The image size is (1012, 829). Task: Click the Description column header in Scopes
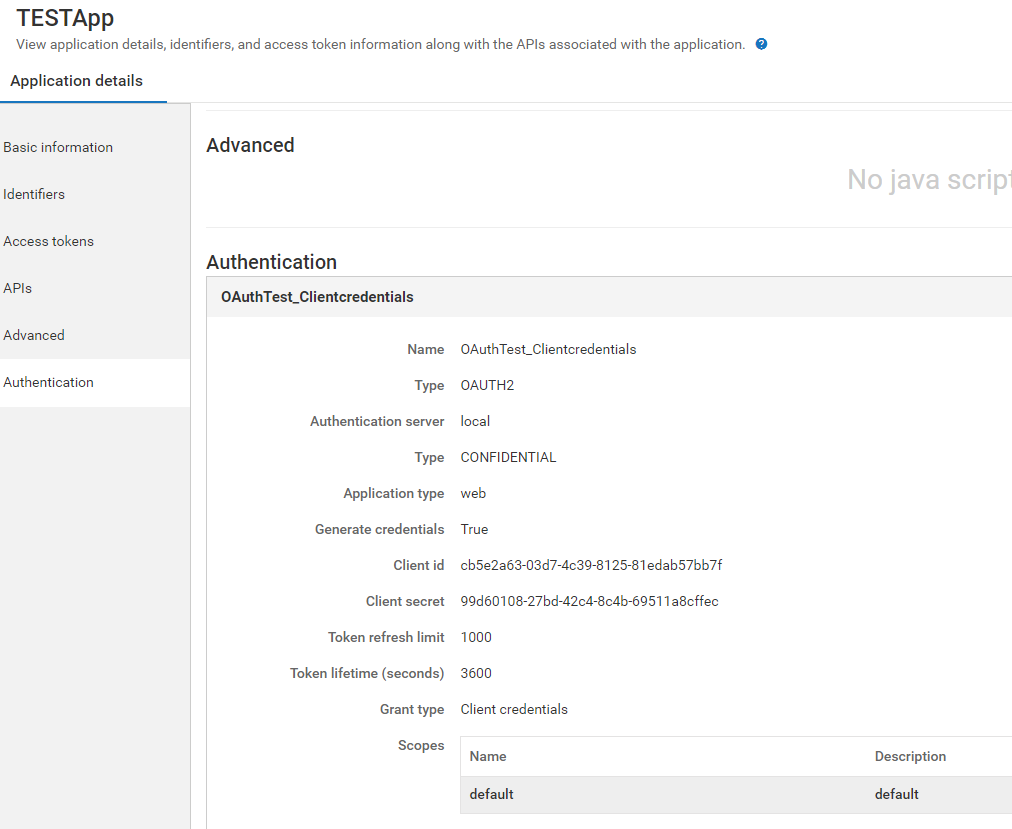910,756
